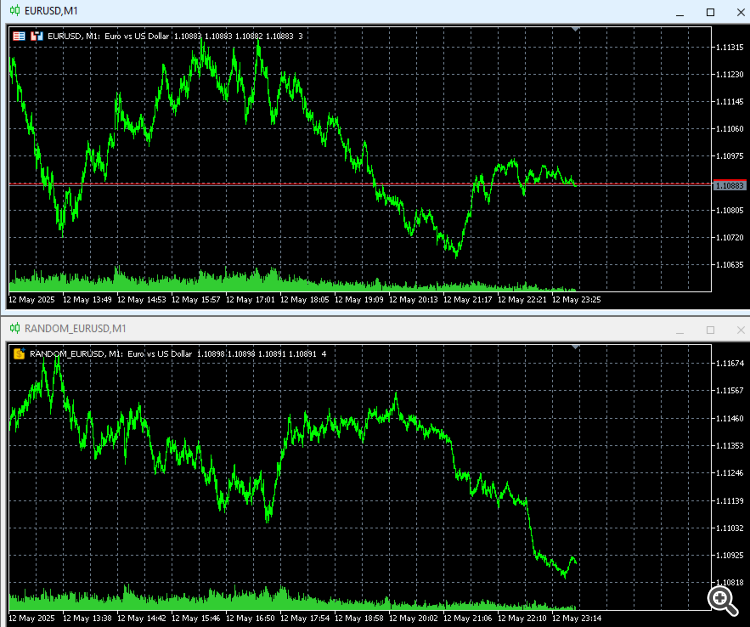This screenshot has height=627, width=750.
Task: Click the RANDOM_EURUSD,M1 window title text
Action: pyautogui.click(x=76, y=328)
